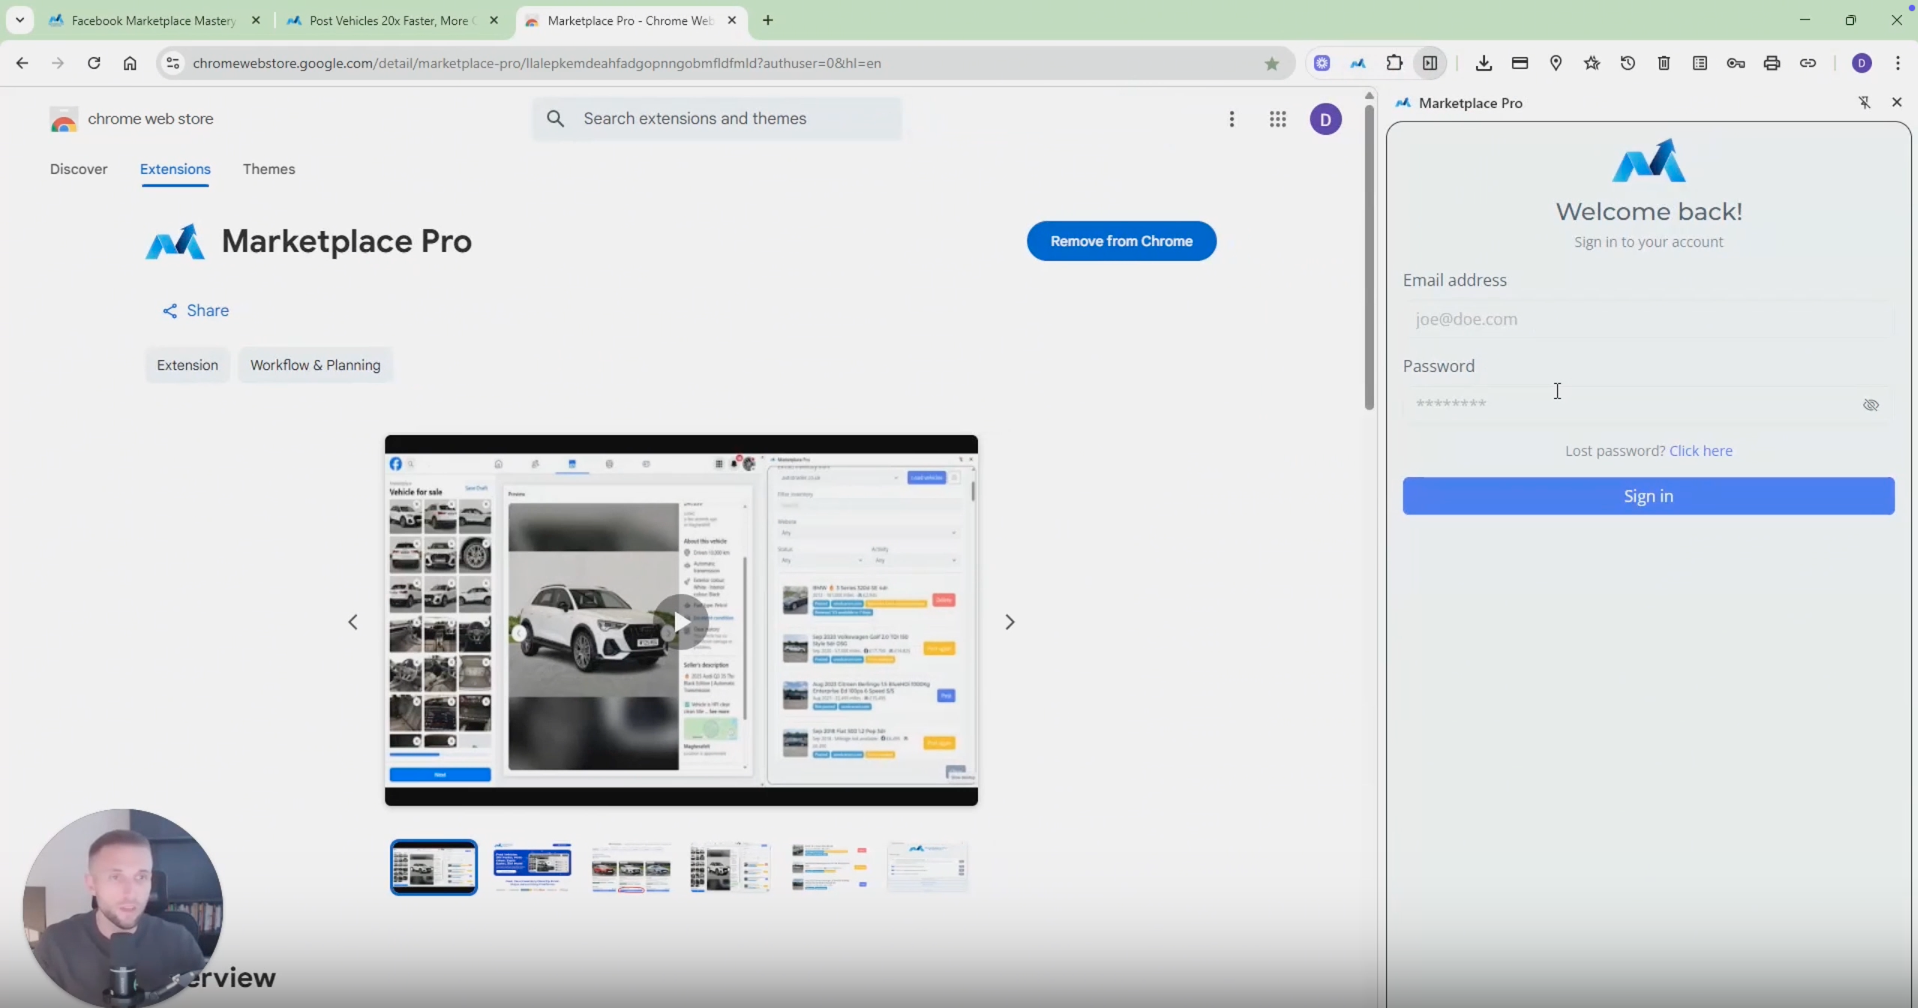Viewport: 1918px width, 1008px height.
Task: Click the Share link
Action: (x=196, y=311)
